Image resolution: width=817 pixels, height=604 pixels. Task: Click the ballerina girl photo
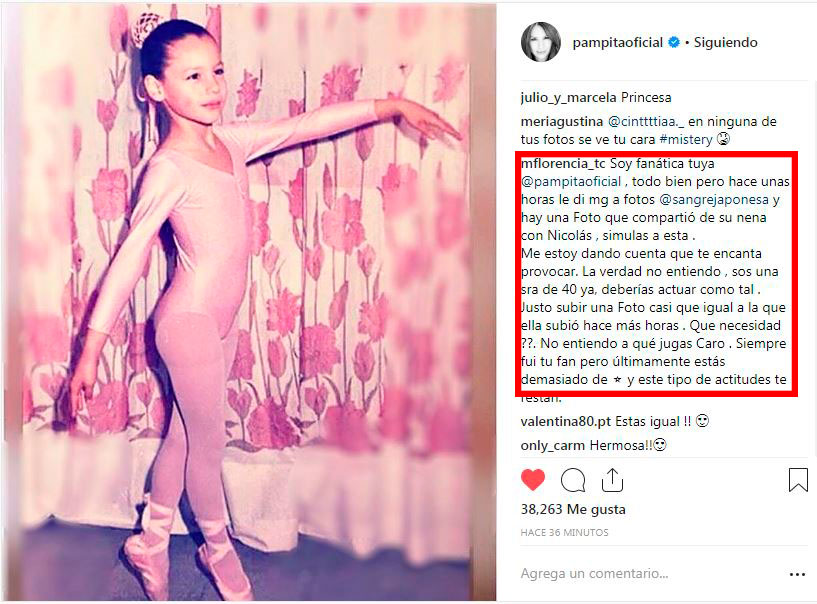[x=250, y=302]
